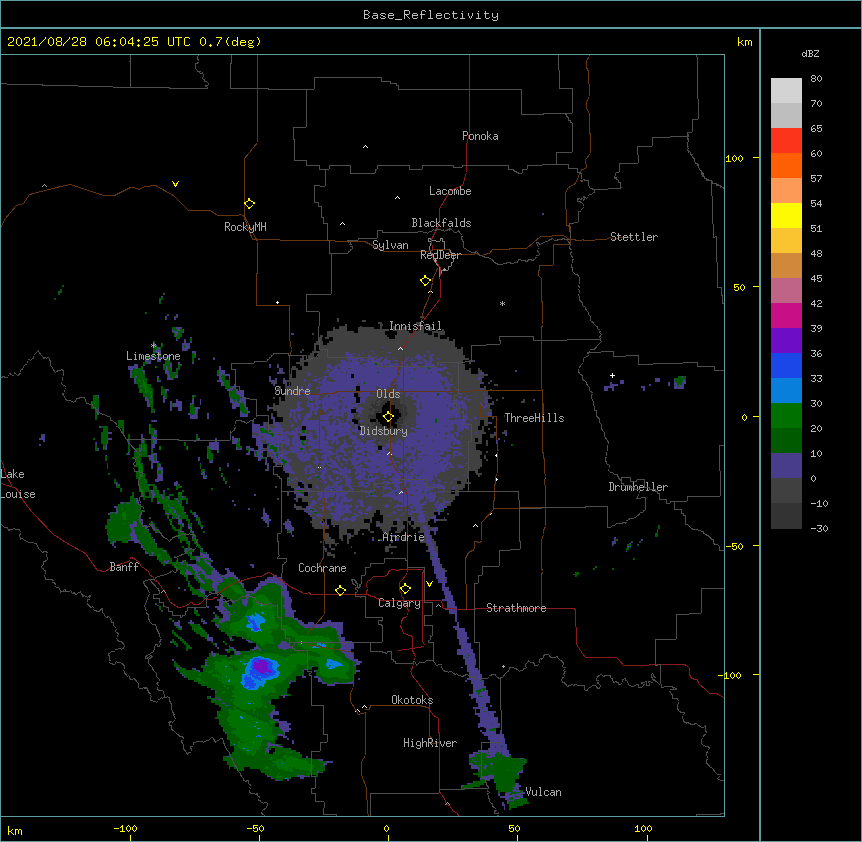Click the radar site marker between Olds and Didsbury
Screen dimensions: 862x842
coord(388,417)
